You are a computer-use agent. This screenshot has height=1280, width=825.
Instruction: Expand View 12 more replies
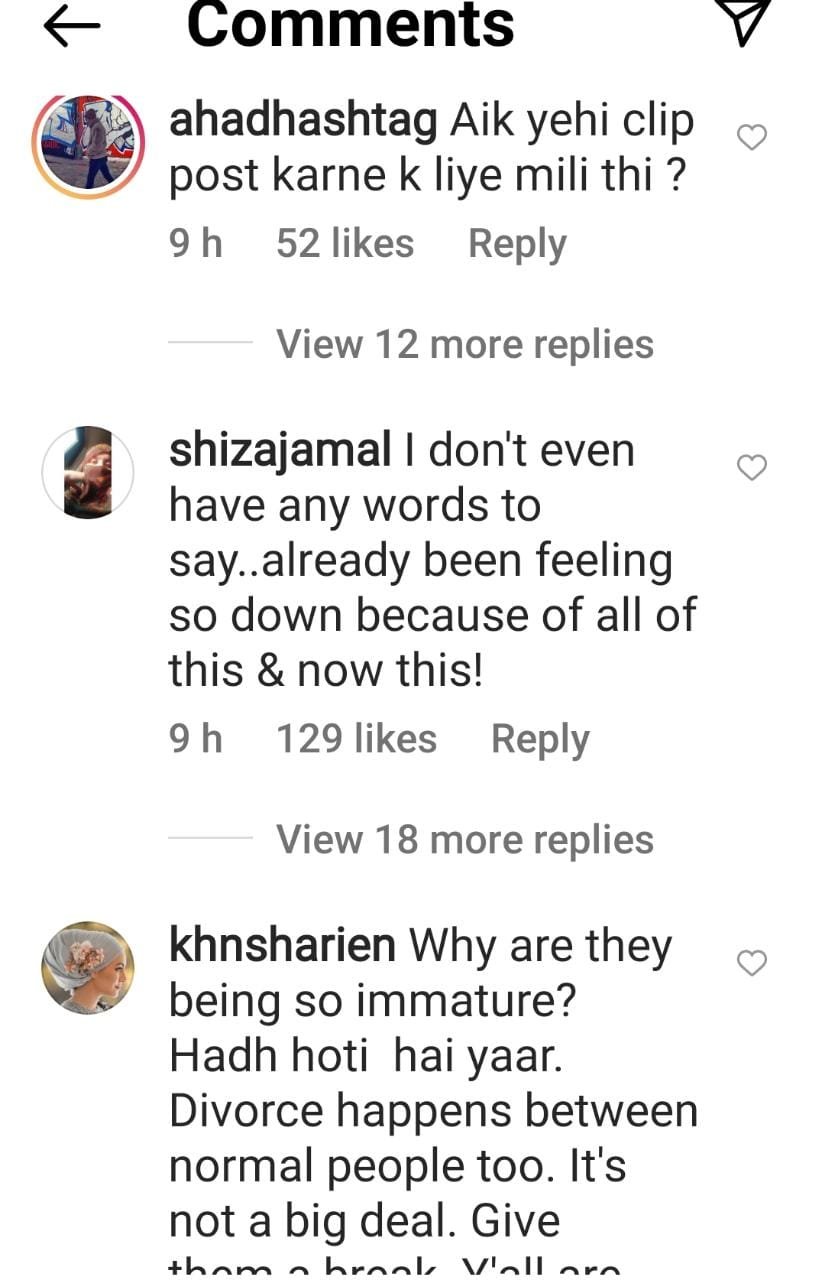coord(464,344)
